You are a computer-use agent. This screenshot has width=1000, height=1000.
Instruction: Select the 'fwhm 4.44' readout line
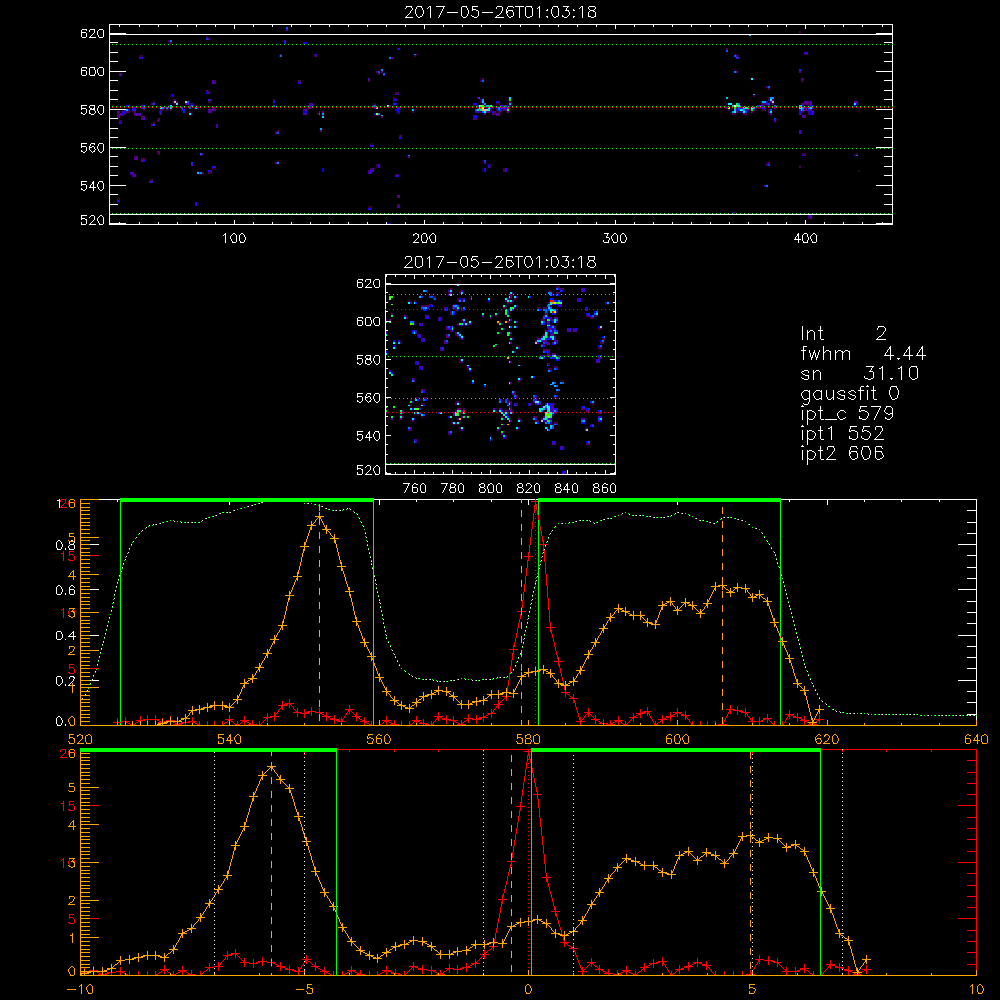tap(863, 353)
